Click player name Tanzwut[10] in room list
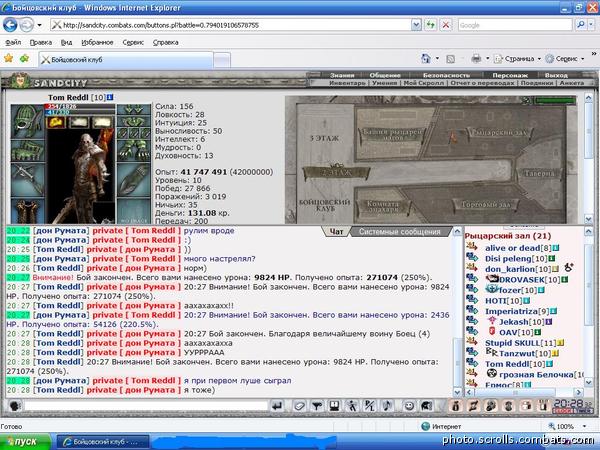The width and height of the screenshot is (600, 450). coord(524,353)
